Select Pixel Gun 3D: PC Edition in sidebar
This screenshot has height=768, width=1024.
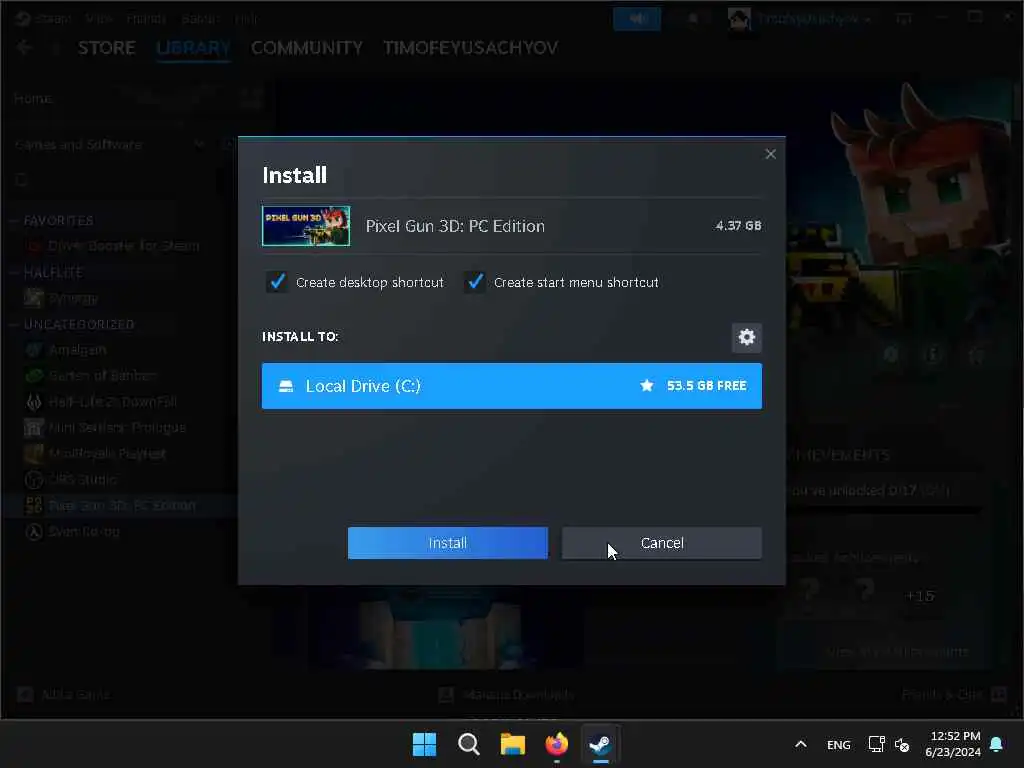point(122,505)
